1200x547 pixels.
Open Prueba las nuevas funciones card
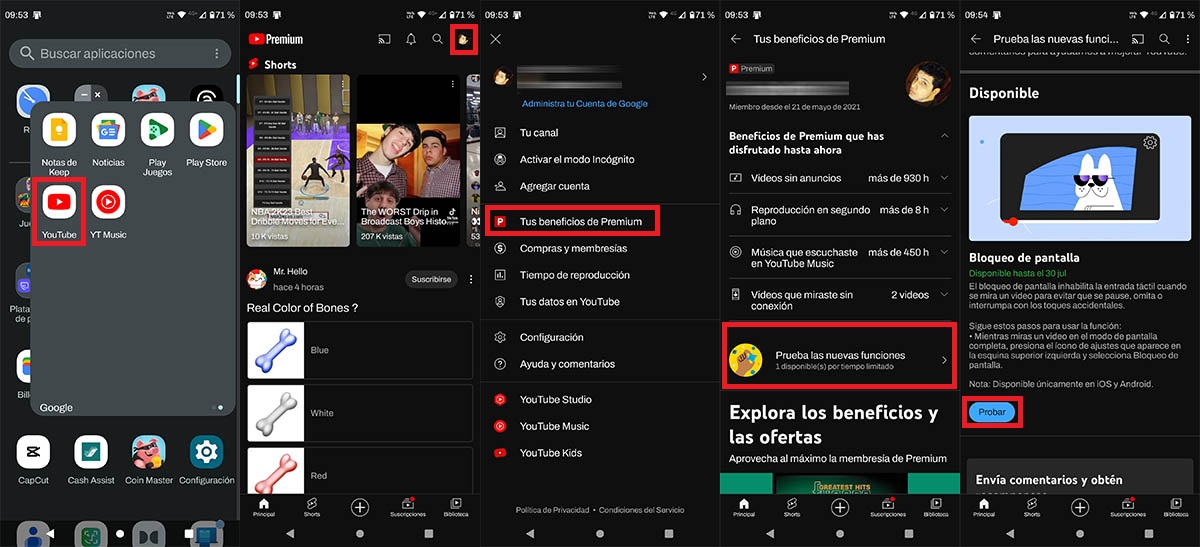(x=839, y=358)
